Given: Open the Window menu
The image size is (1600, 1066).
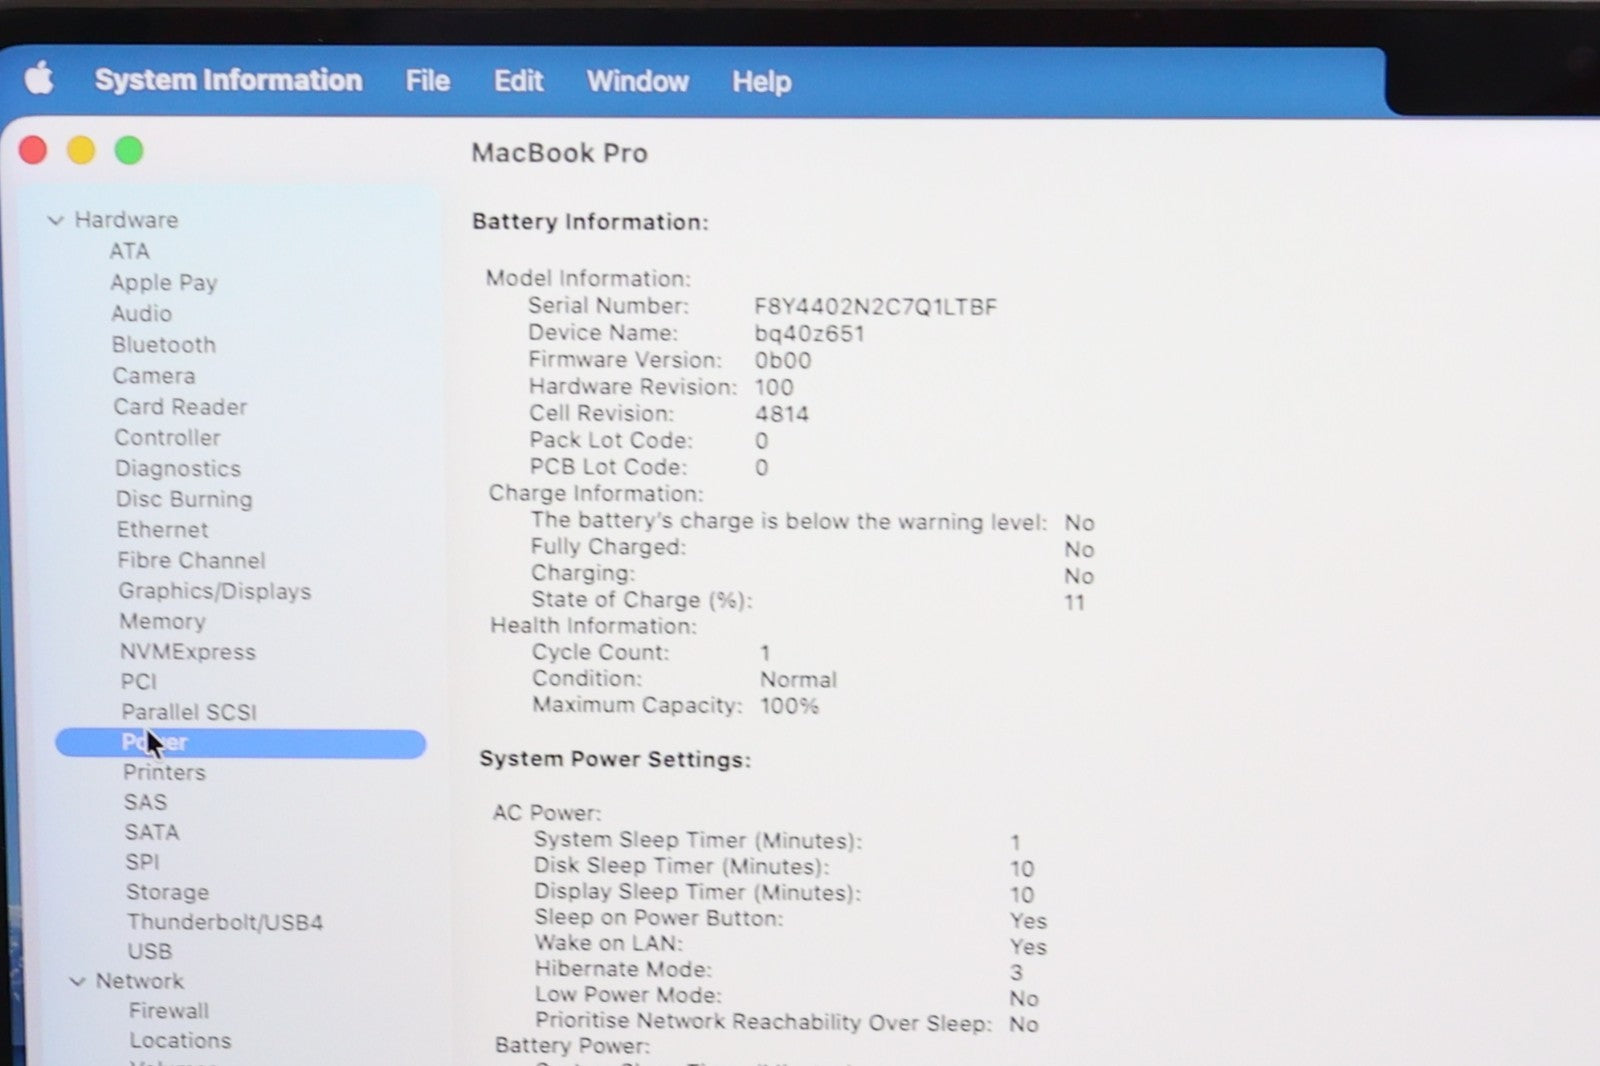Looking at the screenshot, I should [637, 81].
